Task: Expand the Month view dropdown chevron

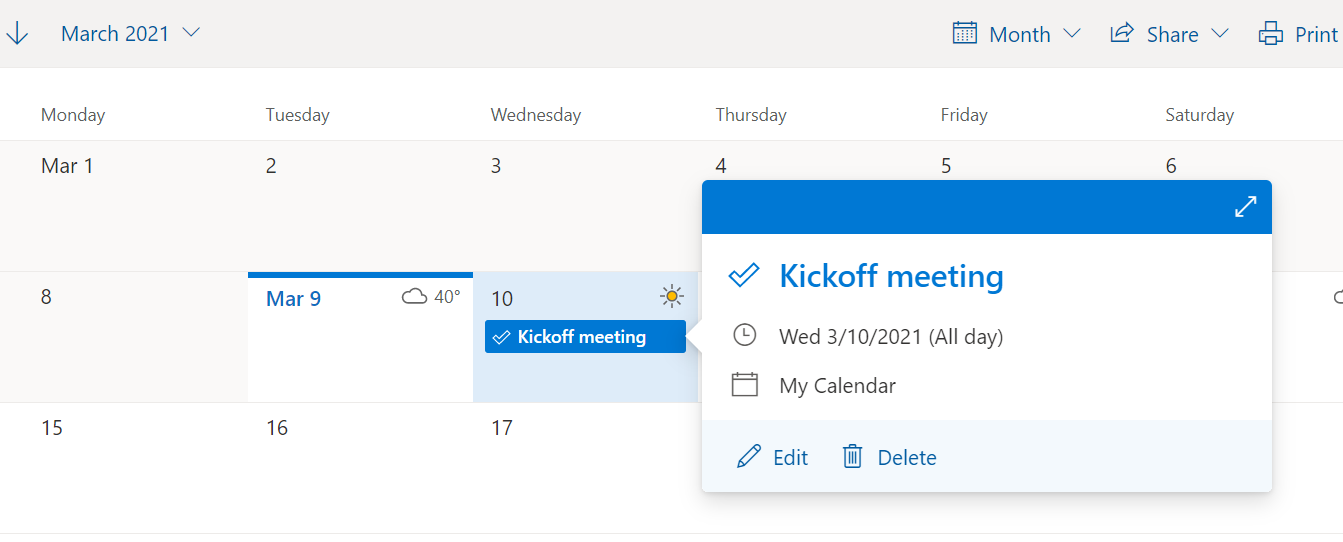Action: click(x=1072, y=33)
